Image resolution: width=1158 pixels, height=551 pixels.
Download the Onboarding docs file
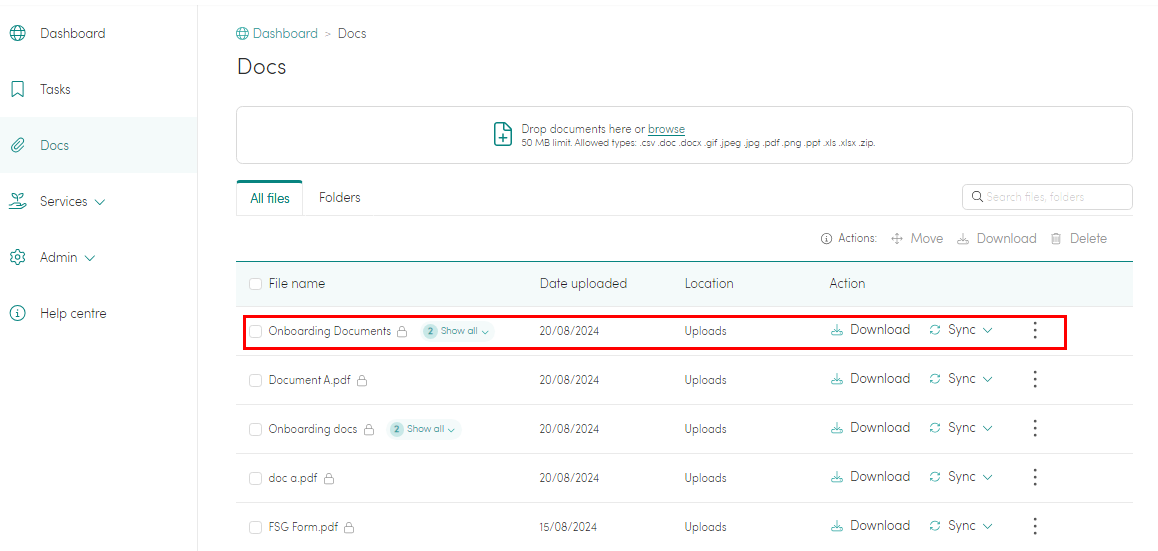coord(870,428)
